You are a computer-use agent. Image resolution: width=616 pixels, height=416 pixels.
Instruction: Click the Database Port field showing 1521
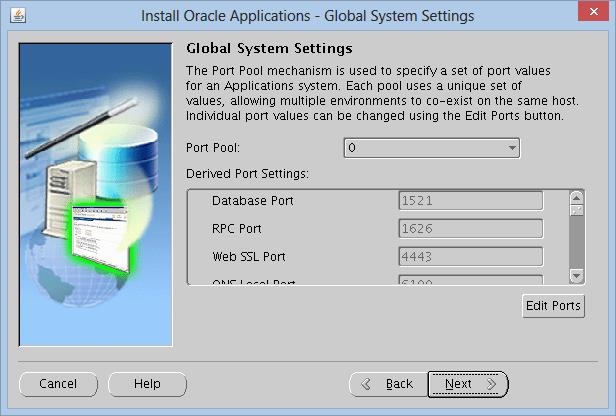pos(471,201)
